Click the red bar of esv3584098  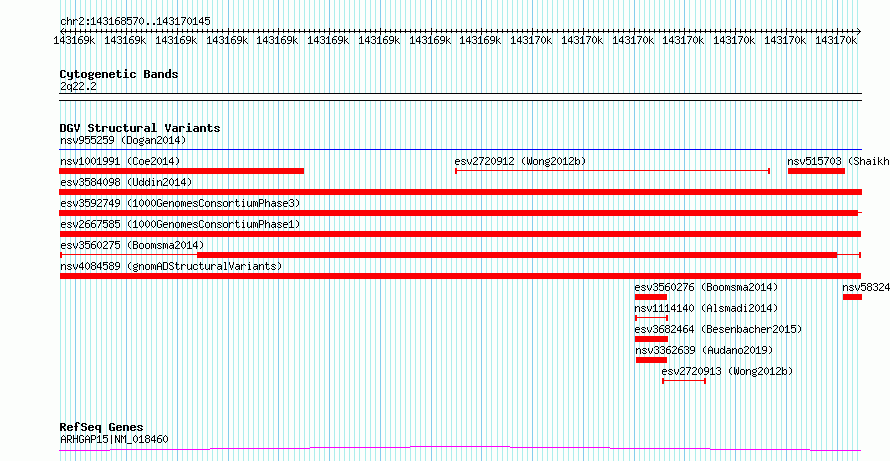[460, 192]
